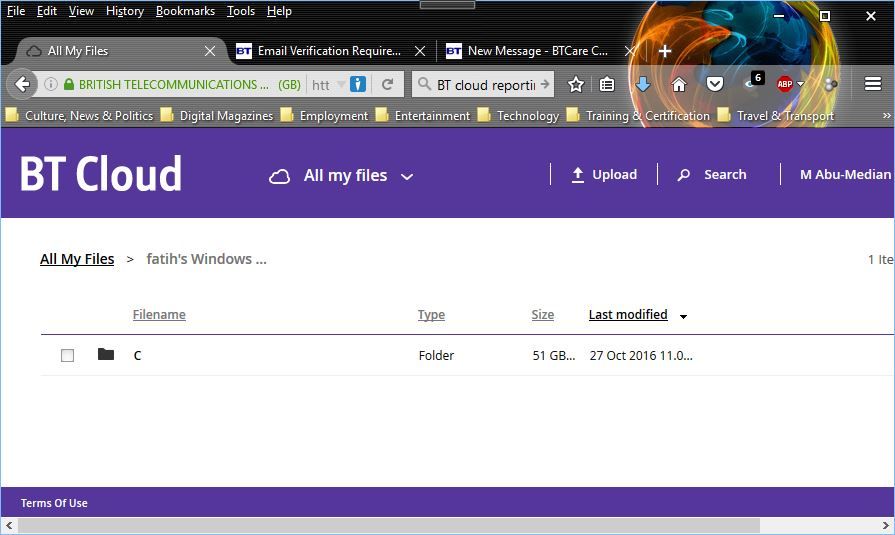
Task: Go back with the browser back arrow
Action: click(x=22, y=85)
